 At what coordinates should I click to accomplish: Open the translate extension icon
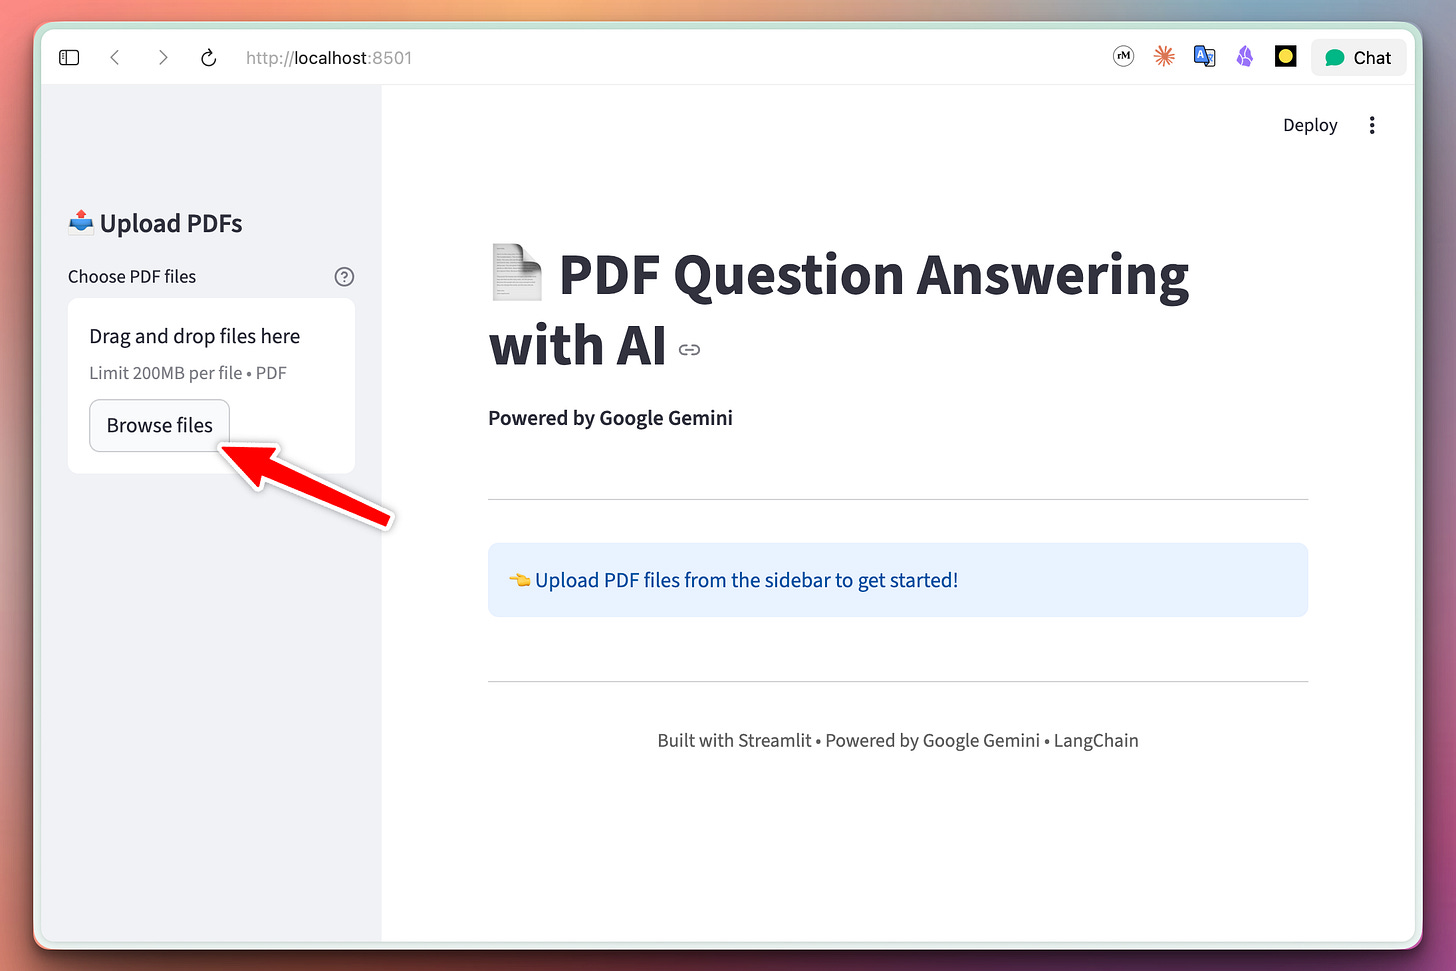[1205, 57]
